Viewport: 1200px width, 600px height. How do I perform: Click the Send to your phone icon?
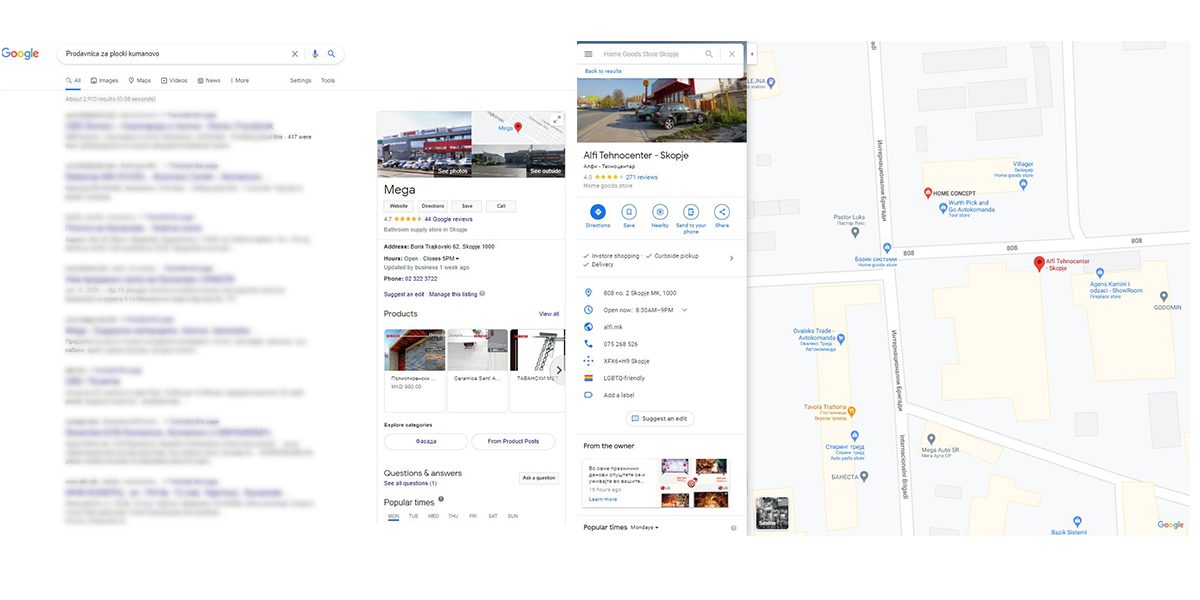[x=691, y=212]
